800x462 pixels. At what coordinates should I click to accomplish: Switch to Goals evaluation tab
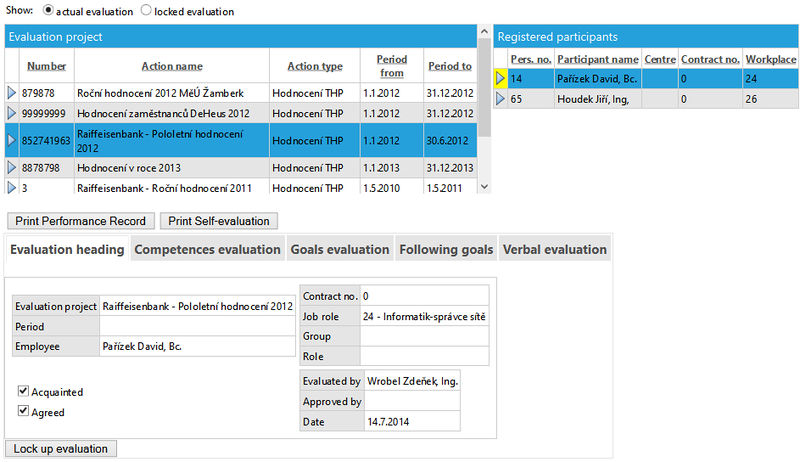click(340, 249)
